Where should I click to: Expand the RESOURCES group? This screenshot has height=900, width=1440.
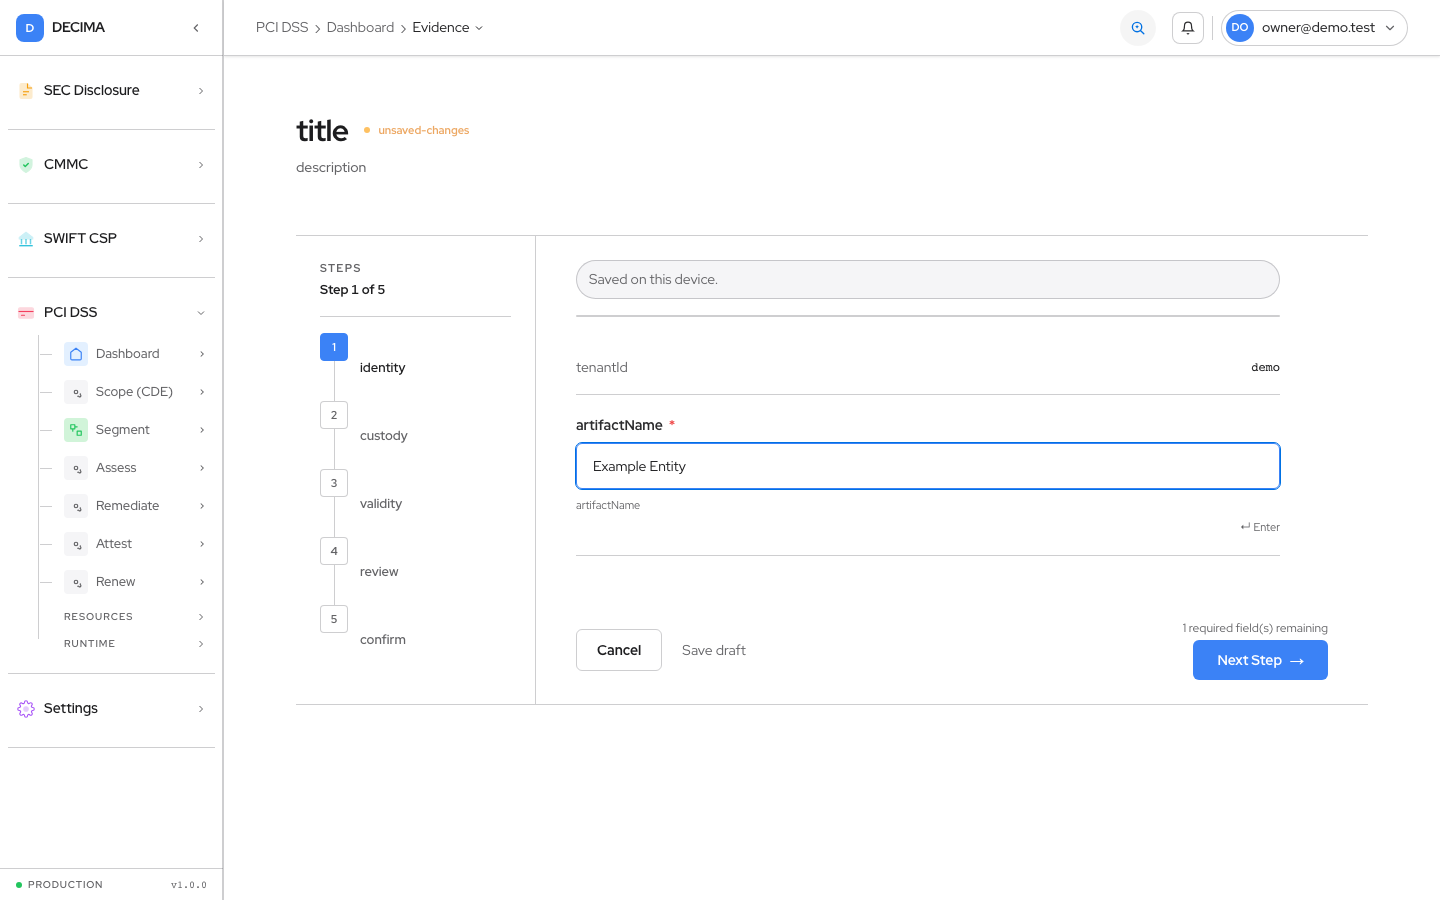[201, 617]
